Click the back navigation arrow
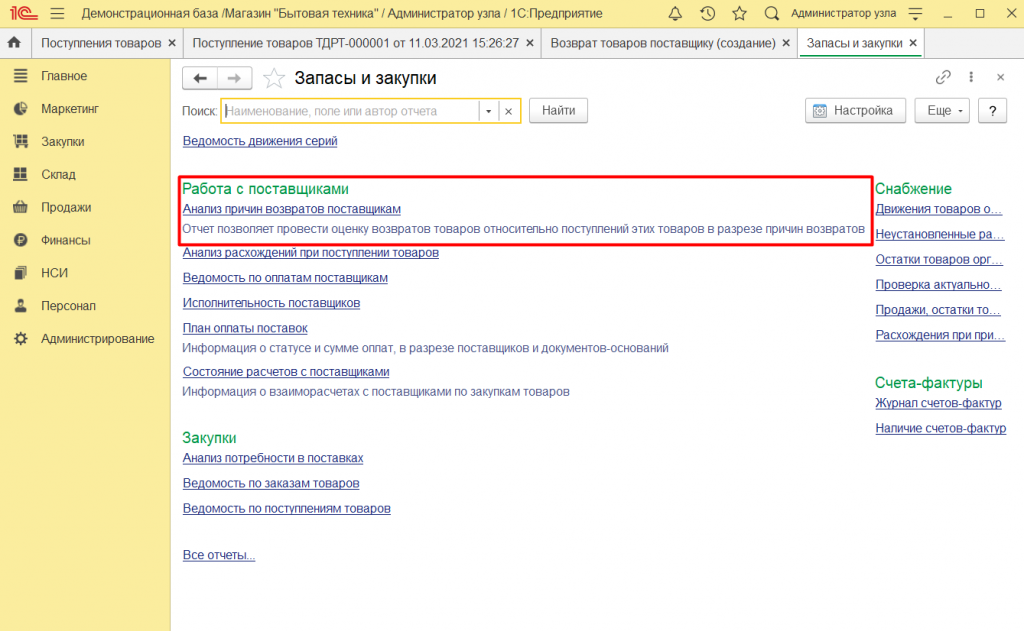Viewport: 1024px width, 631px height. point(200,78)
